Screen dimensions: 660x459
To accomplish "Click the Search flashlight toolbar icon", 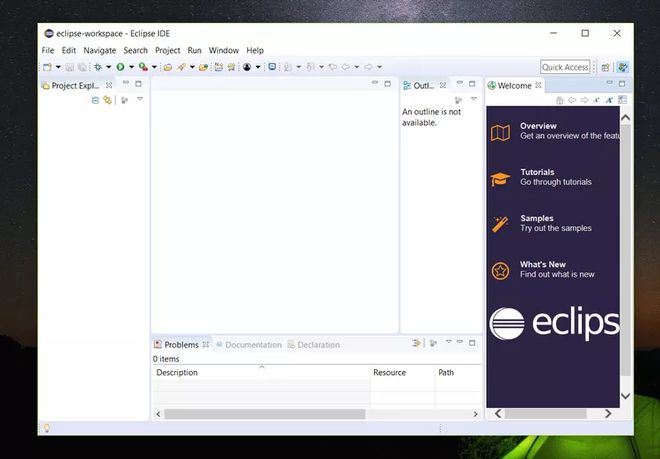I will click(x=182, y=67).
